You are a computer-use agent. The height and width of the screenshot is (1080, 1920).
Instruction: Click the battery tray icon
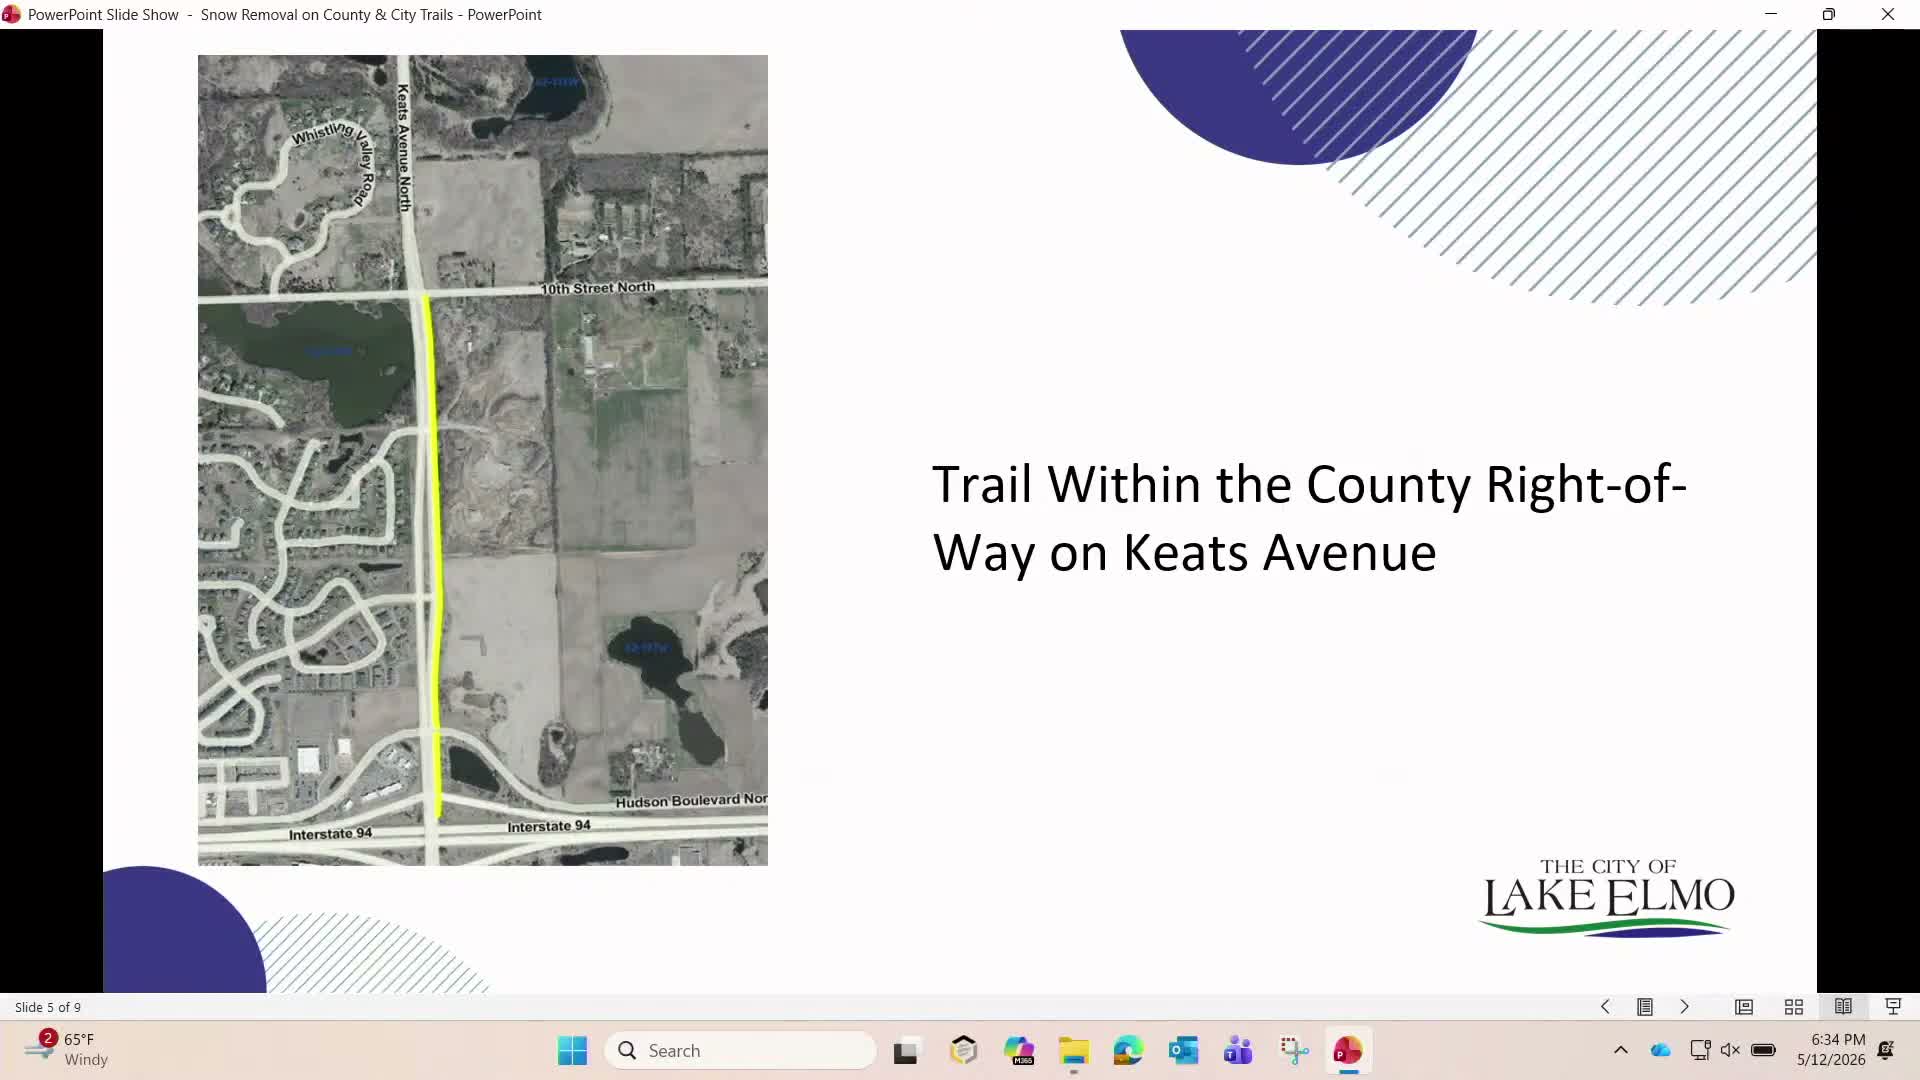[x=1764, y=1050]
